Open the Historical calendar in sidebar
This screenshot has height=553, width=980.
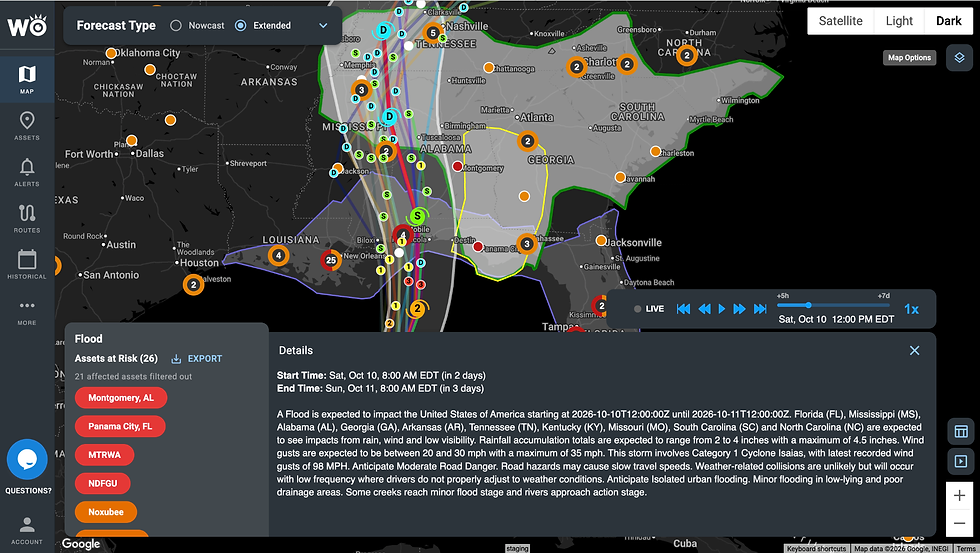pyautogui.click(x=27, y=264)
